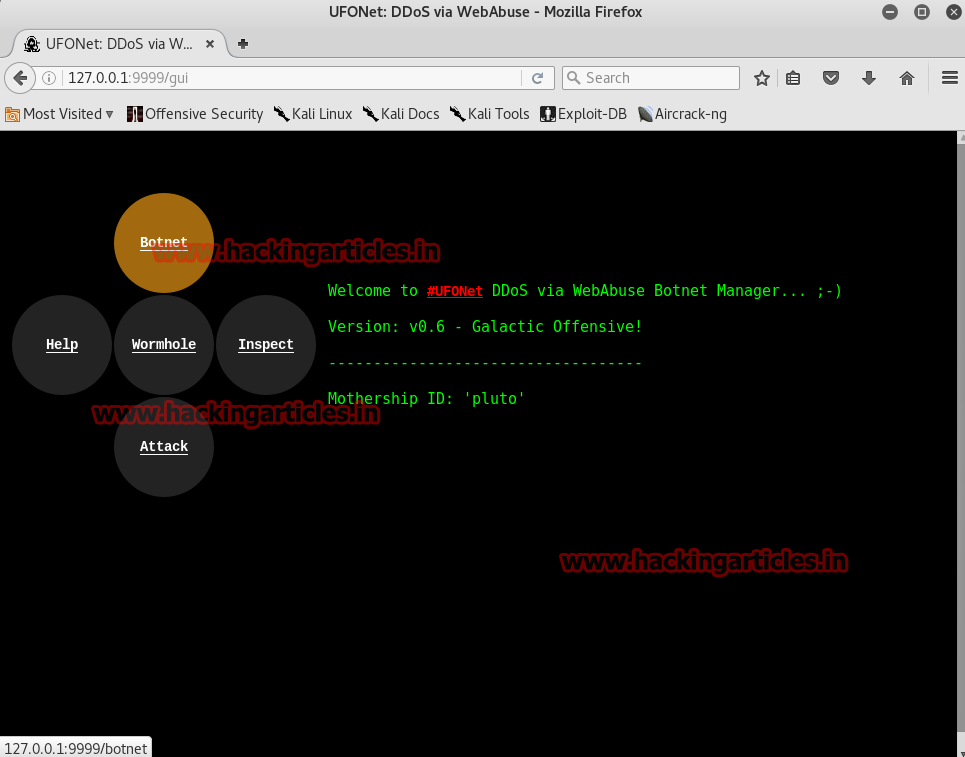Bookmark this page with the star icon
The width and height of the screenshot is (965, 757).
[x=762, y=78]
